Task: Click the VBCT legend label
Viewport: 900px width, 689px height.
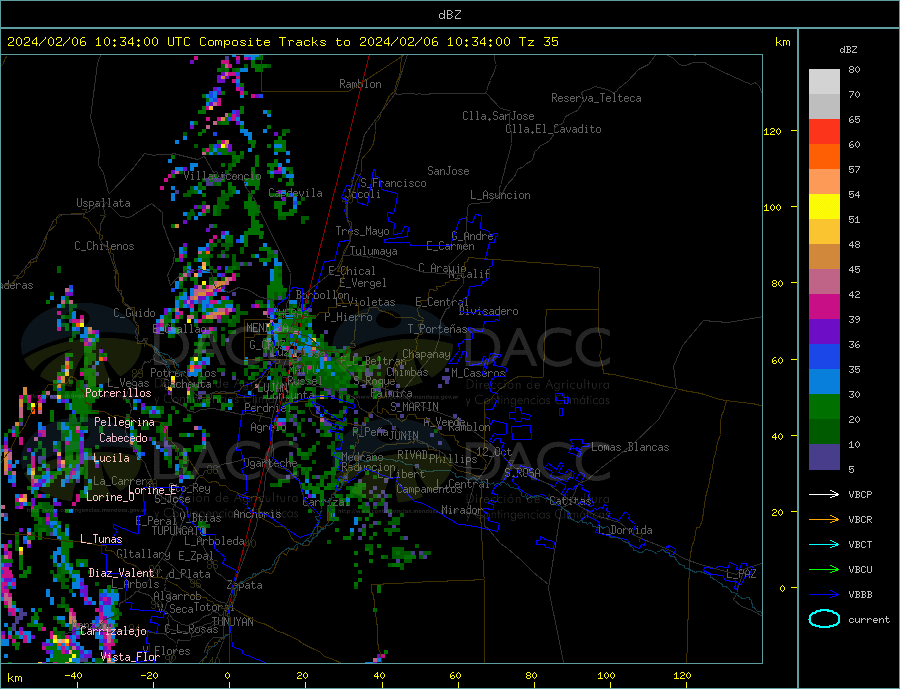Action: 860,544
